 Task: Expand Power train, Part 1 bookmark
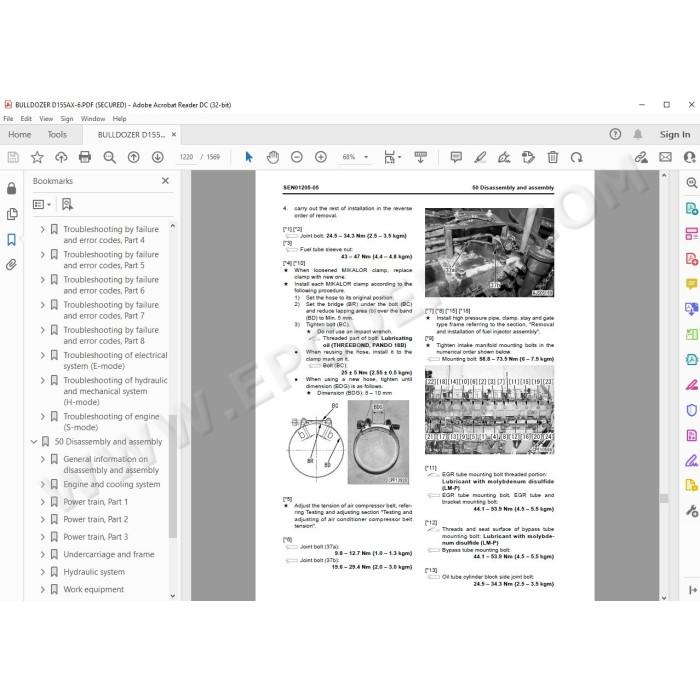click(x=42, y=502)
